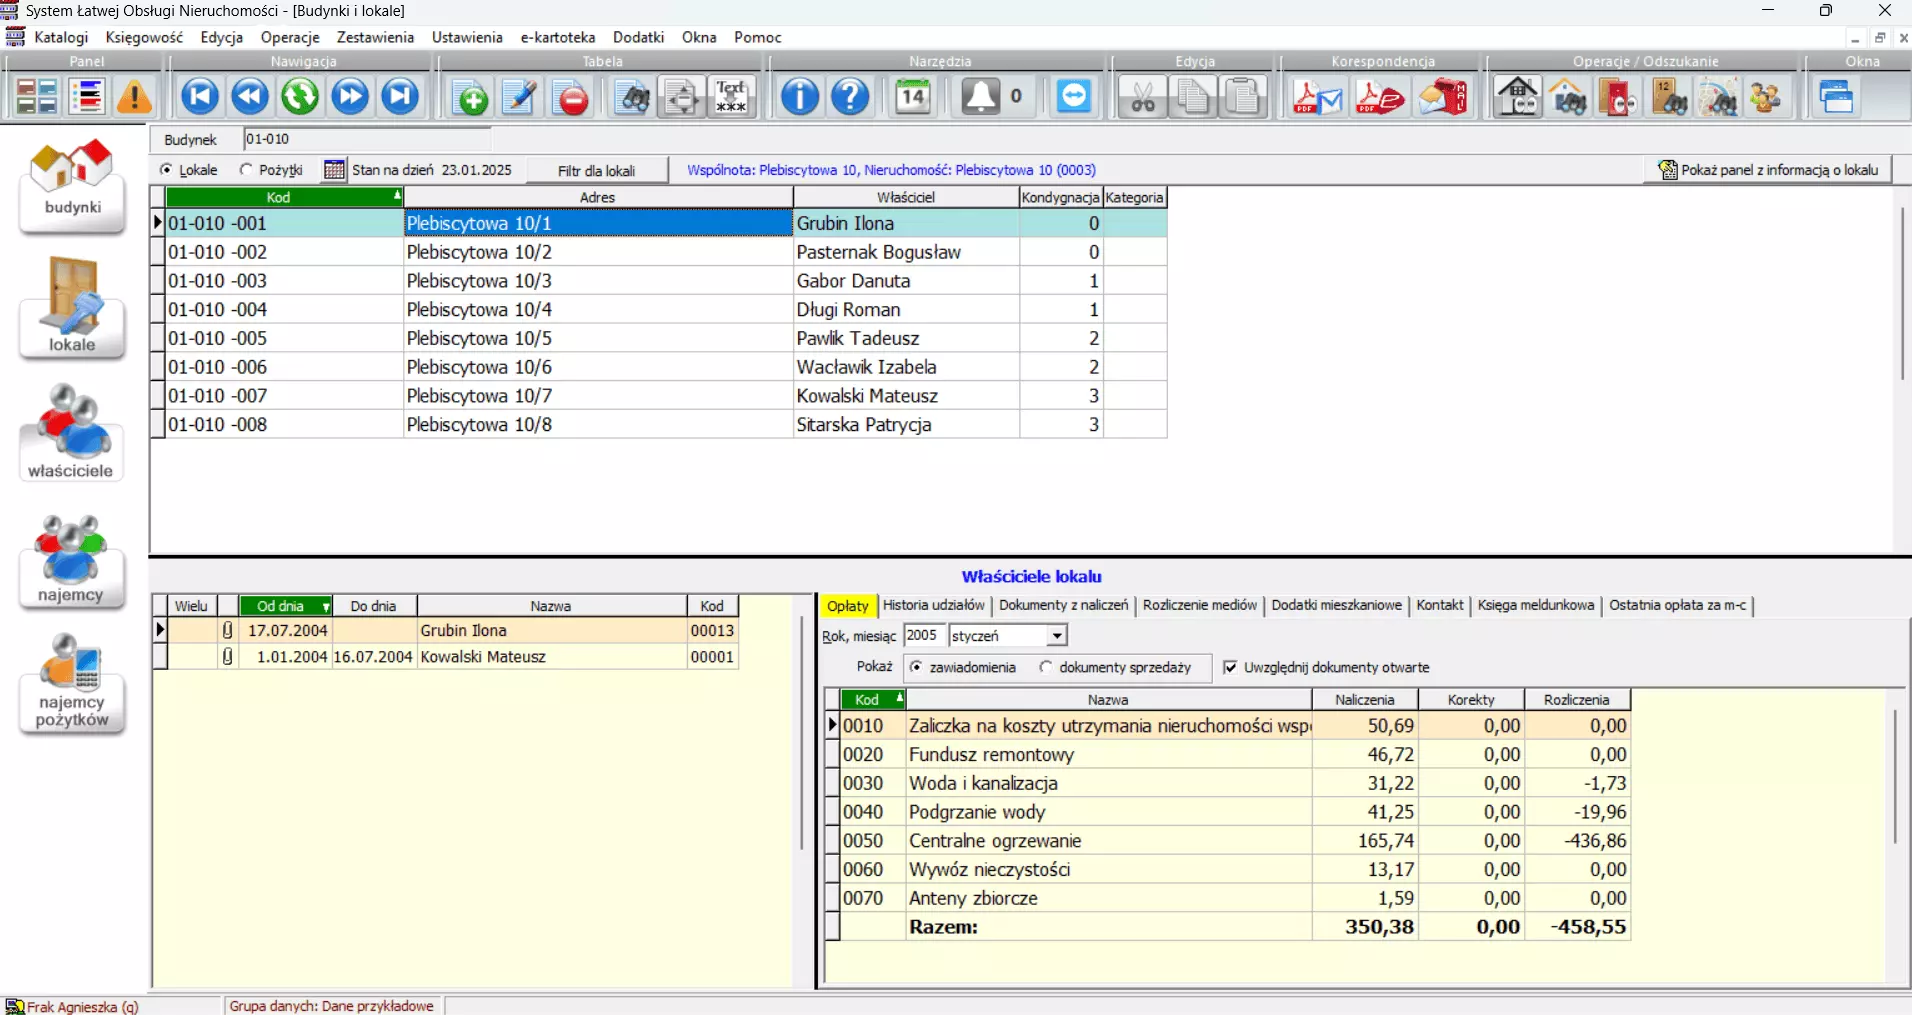
Task: Open the Kontakt tab
Action: tap(1440, 605)
